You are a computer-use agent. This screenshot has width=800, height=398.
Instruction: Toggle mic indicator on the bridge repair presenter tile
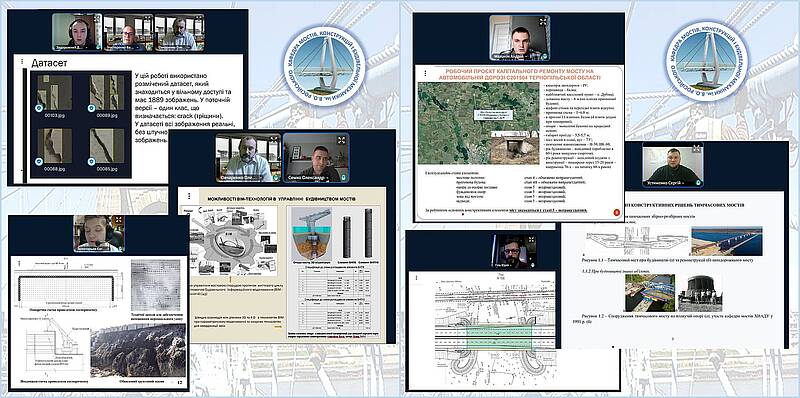tap(544, 55)
